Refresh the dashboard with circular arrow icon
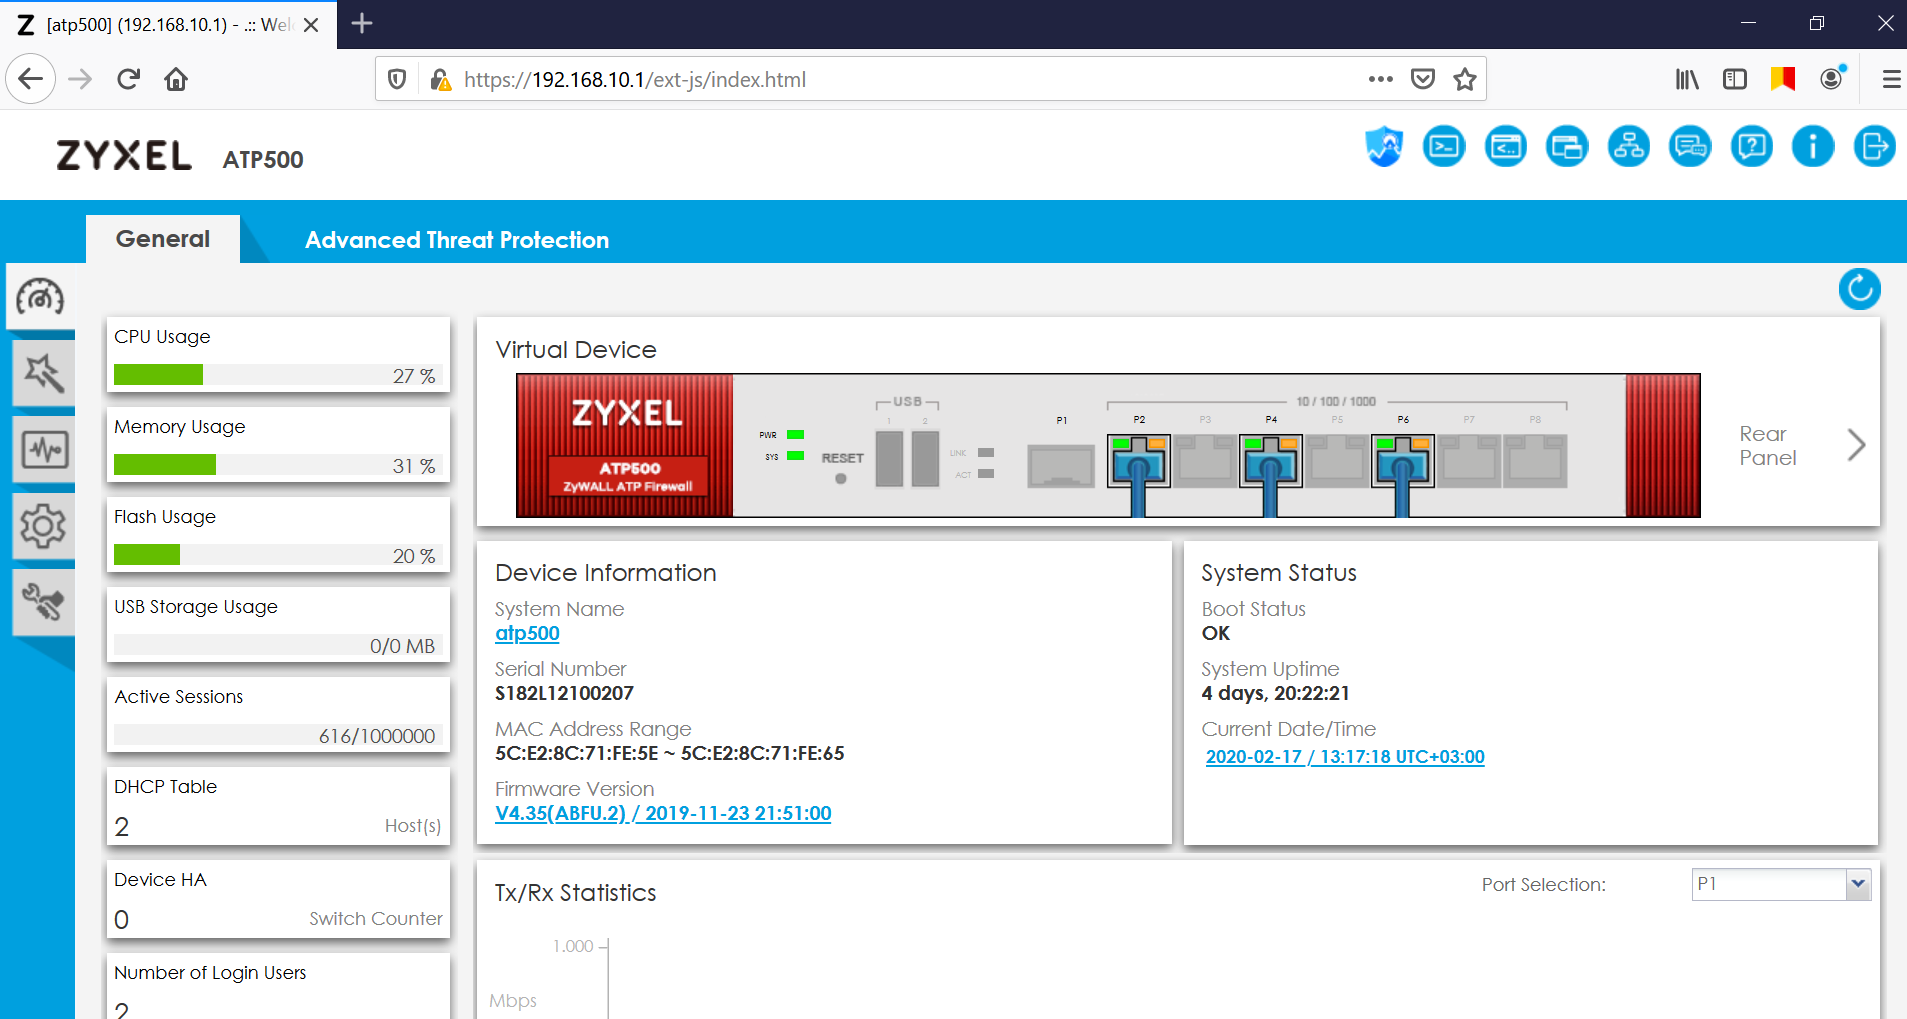The width and height of the screenshot is (1907, 1019). point(1859,290)
